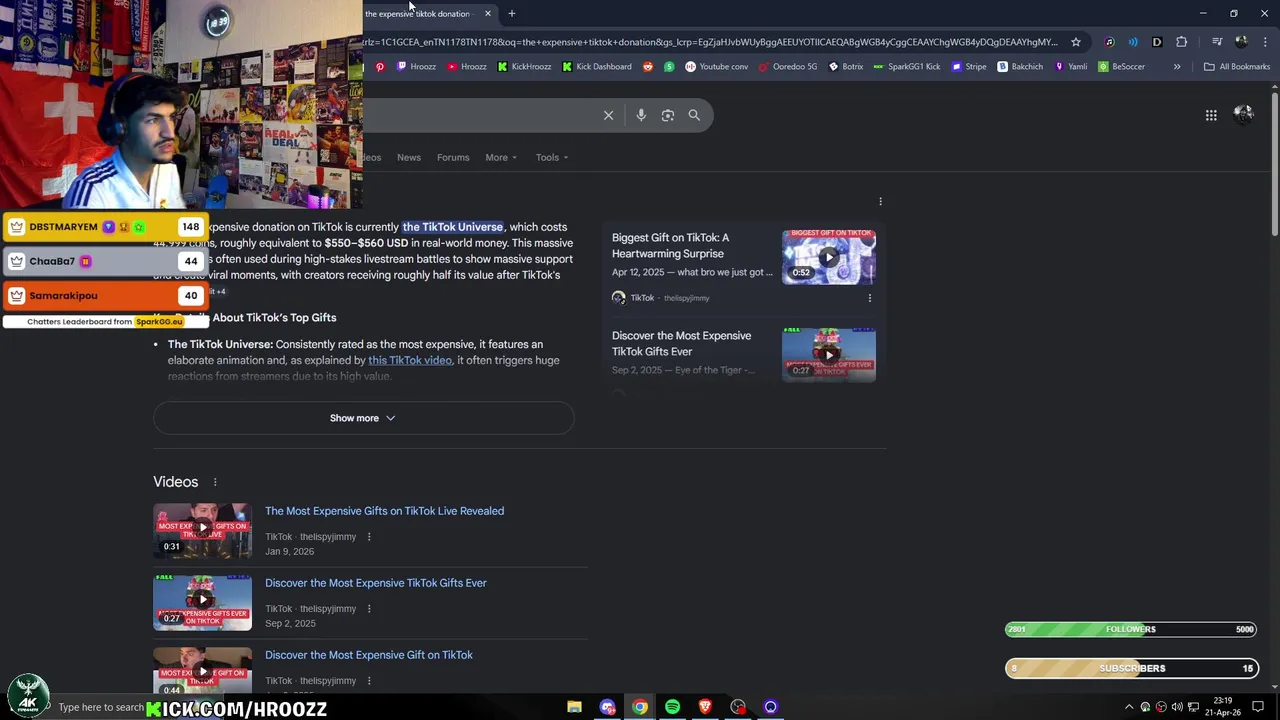Open the Google apps grid
The image size is (1280, 720).
pos(1211,115)
